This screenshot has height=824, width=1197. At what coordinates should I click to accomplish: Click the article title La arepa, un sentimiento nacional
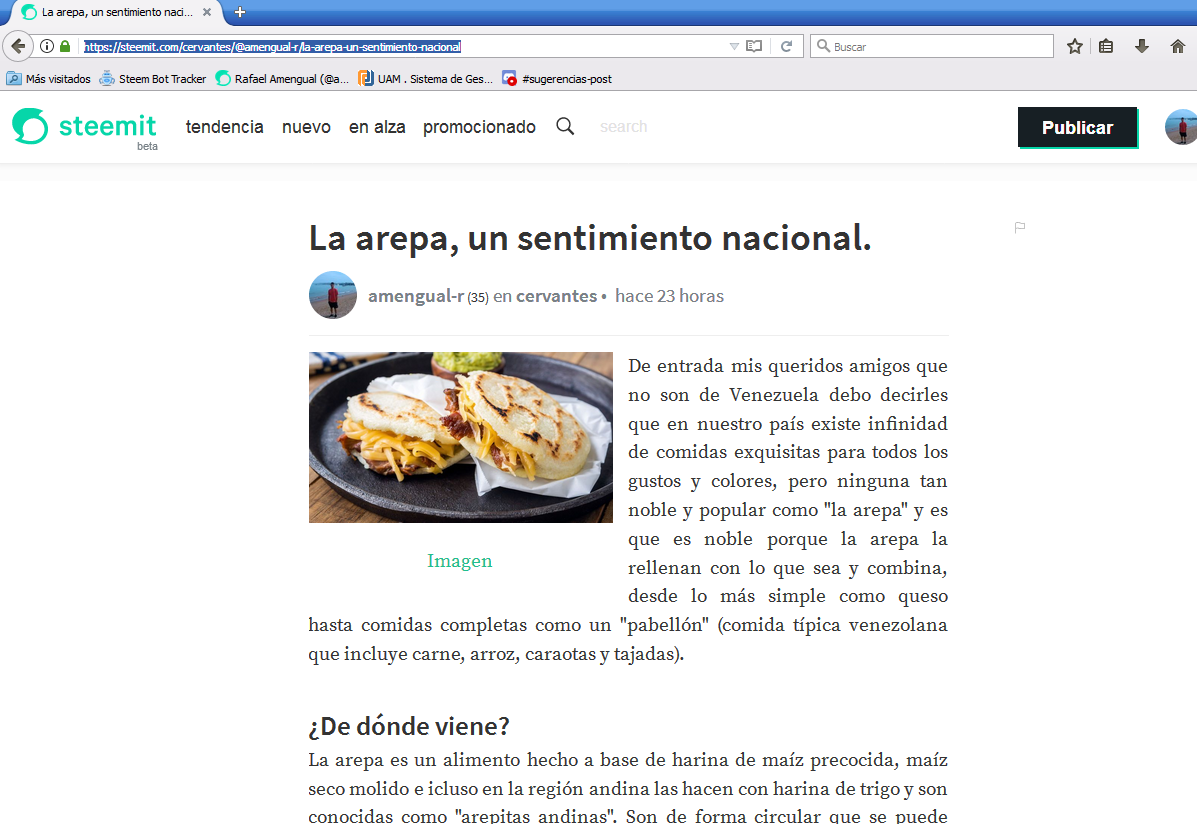(x=590, y=238)
